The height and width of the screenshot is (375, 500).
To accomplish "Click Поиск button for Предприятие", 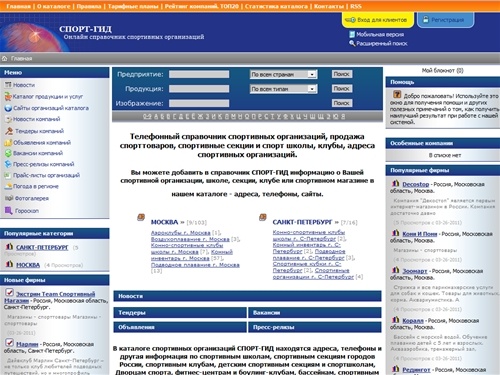I will [342, 74].
